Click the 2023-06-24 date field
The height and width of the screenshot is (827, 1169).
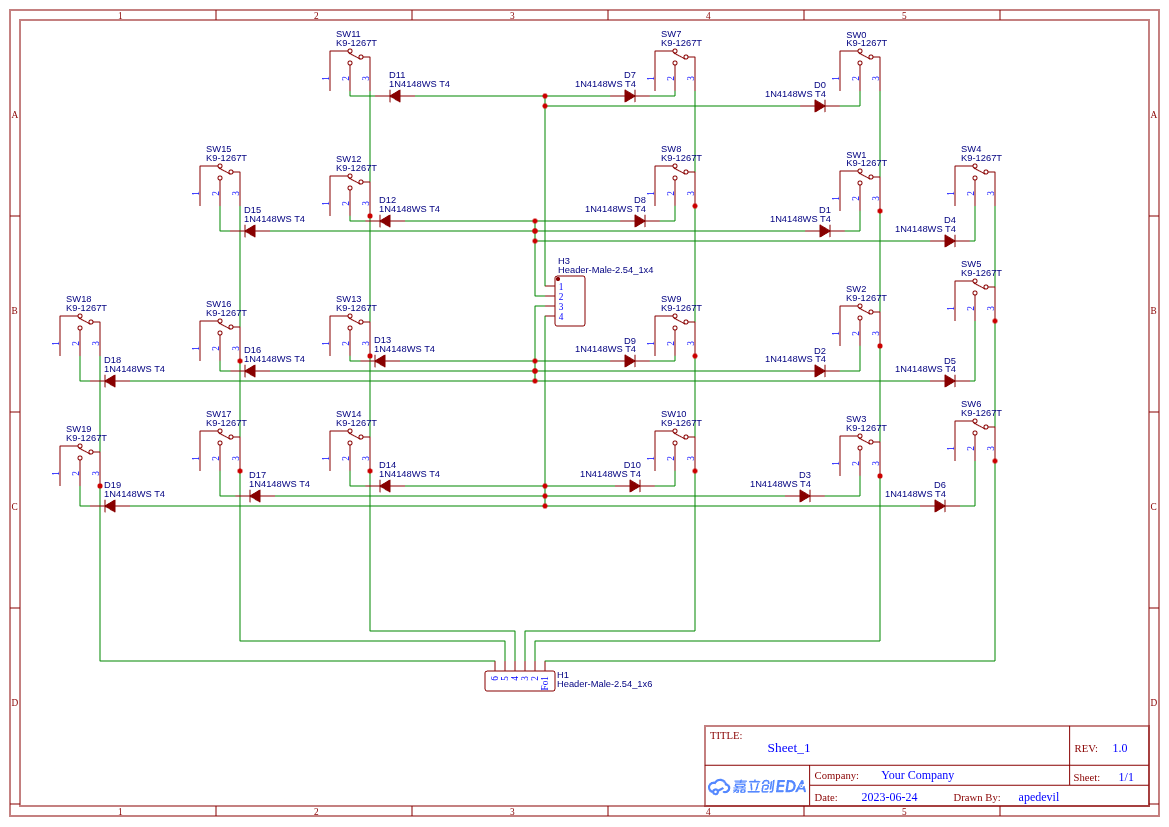click(x=889, y=797)
